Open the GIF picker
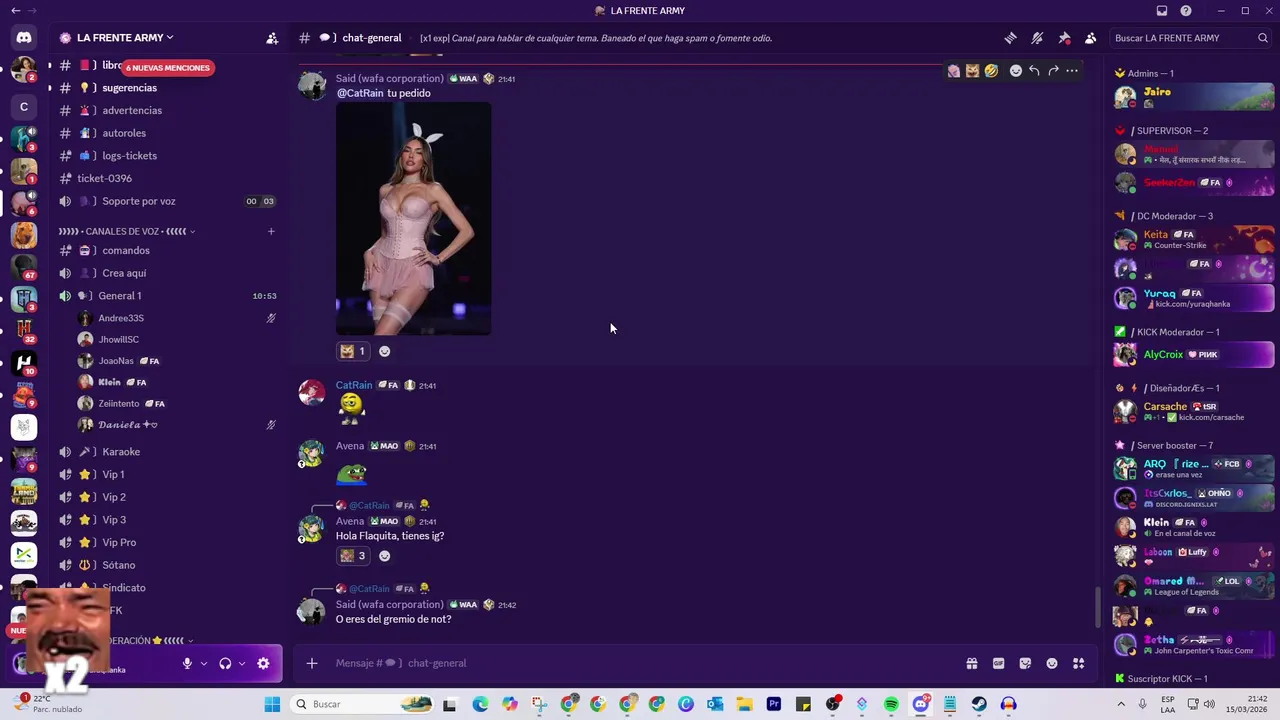Viewport: 1280px width, 720px height. point(998,663)
